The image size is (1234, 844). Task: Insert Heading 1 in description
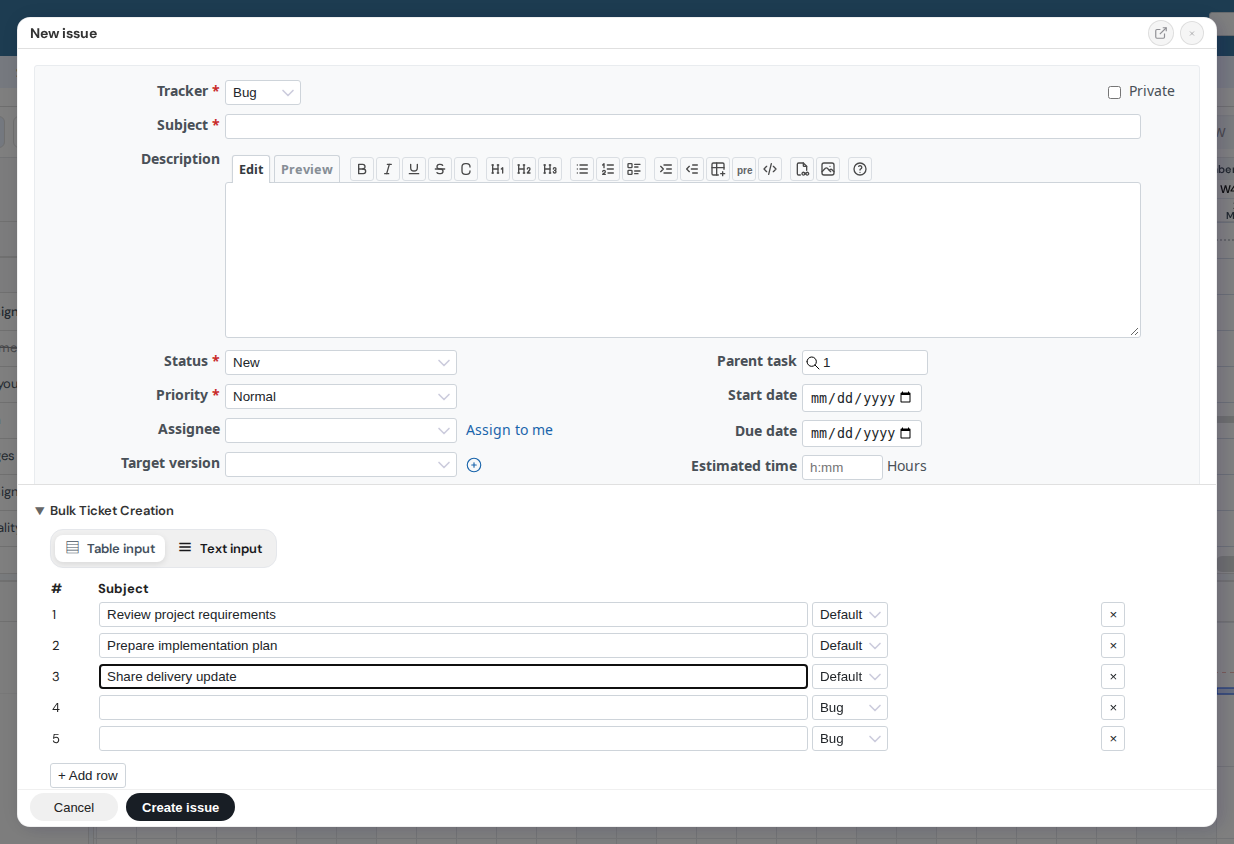(x=498, y=169)
